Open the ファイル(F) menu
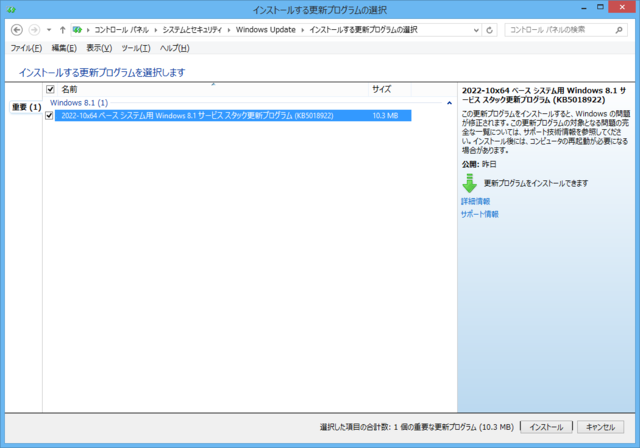640x448 pixels. click(26, 48)
